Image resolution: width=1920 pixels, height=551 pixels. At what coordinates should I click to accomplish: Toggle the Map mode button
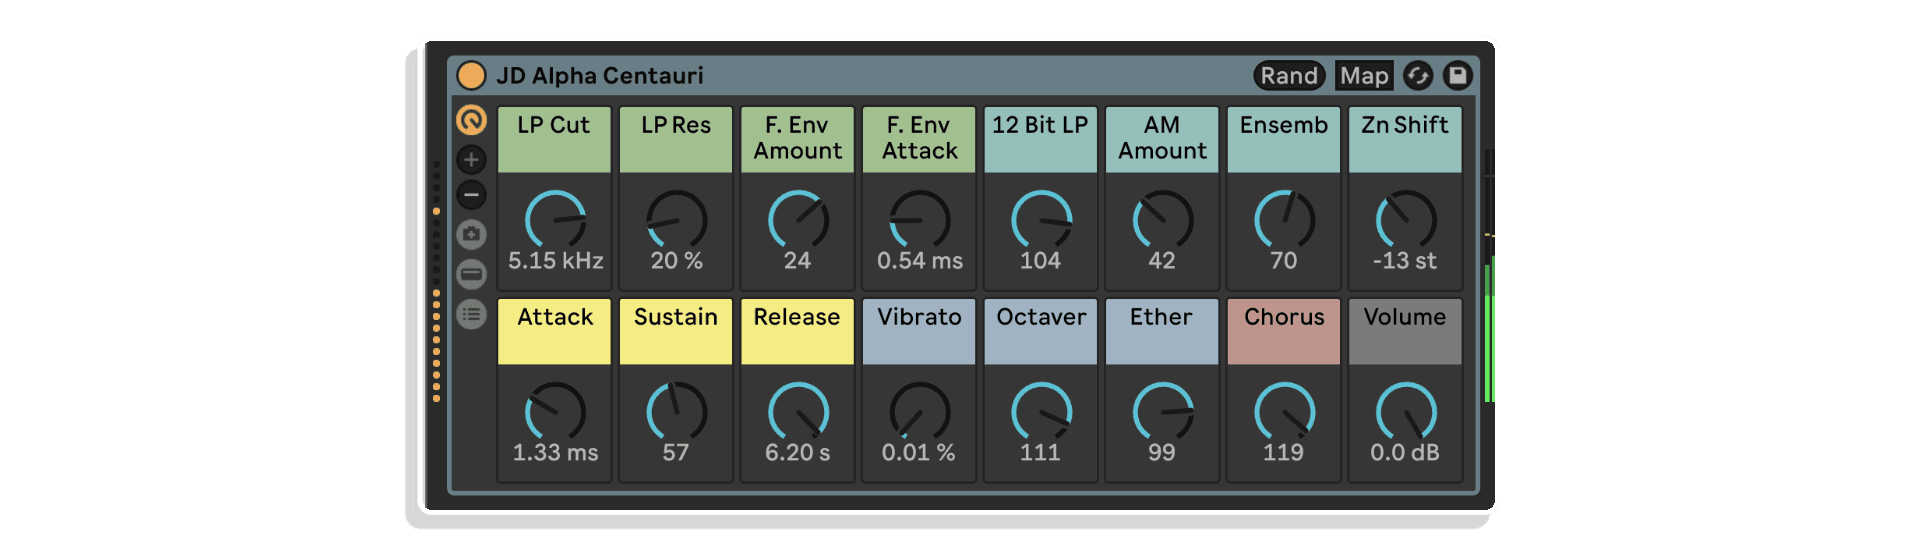point(1364,76)
